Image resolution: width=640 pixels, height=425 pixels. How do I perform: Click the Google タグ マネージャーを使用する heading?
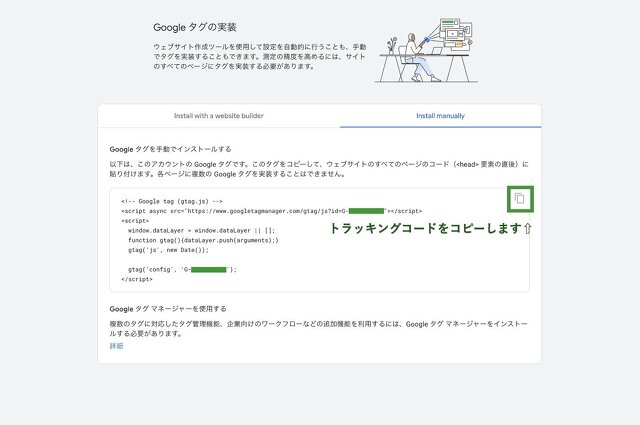coord(168,309)
